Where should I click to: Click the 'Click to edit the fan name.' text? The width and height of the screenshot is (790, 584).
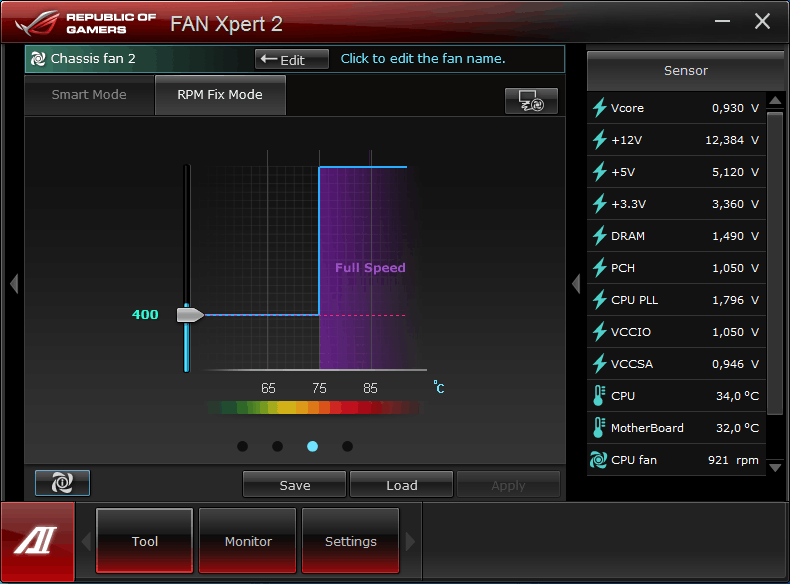(x=423, y=58)
